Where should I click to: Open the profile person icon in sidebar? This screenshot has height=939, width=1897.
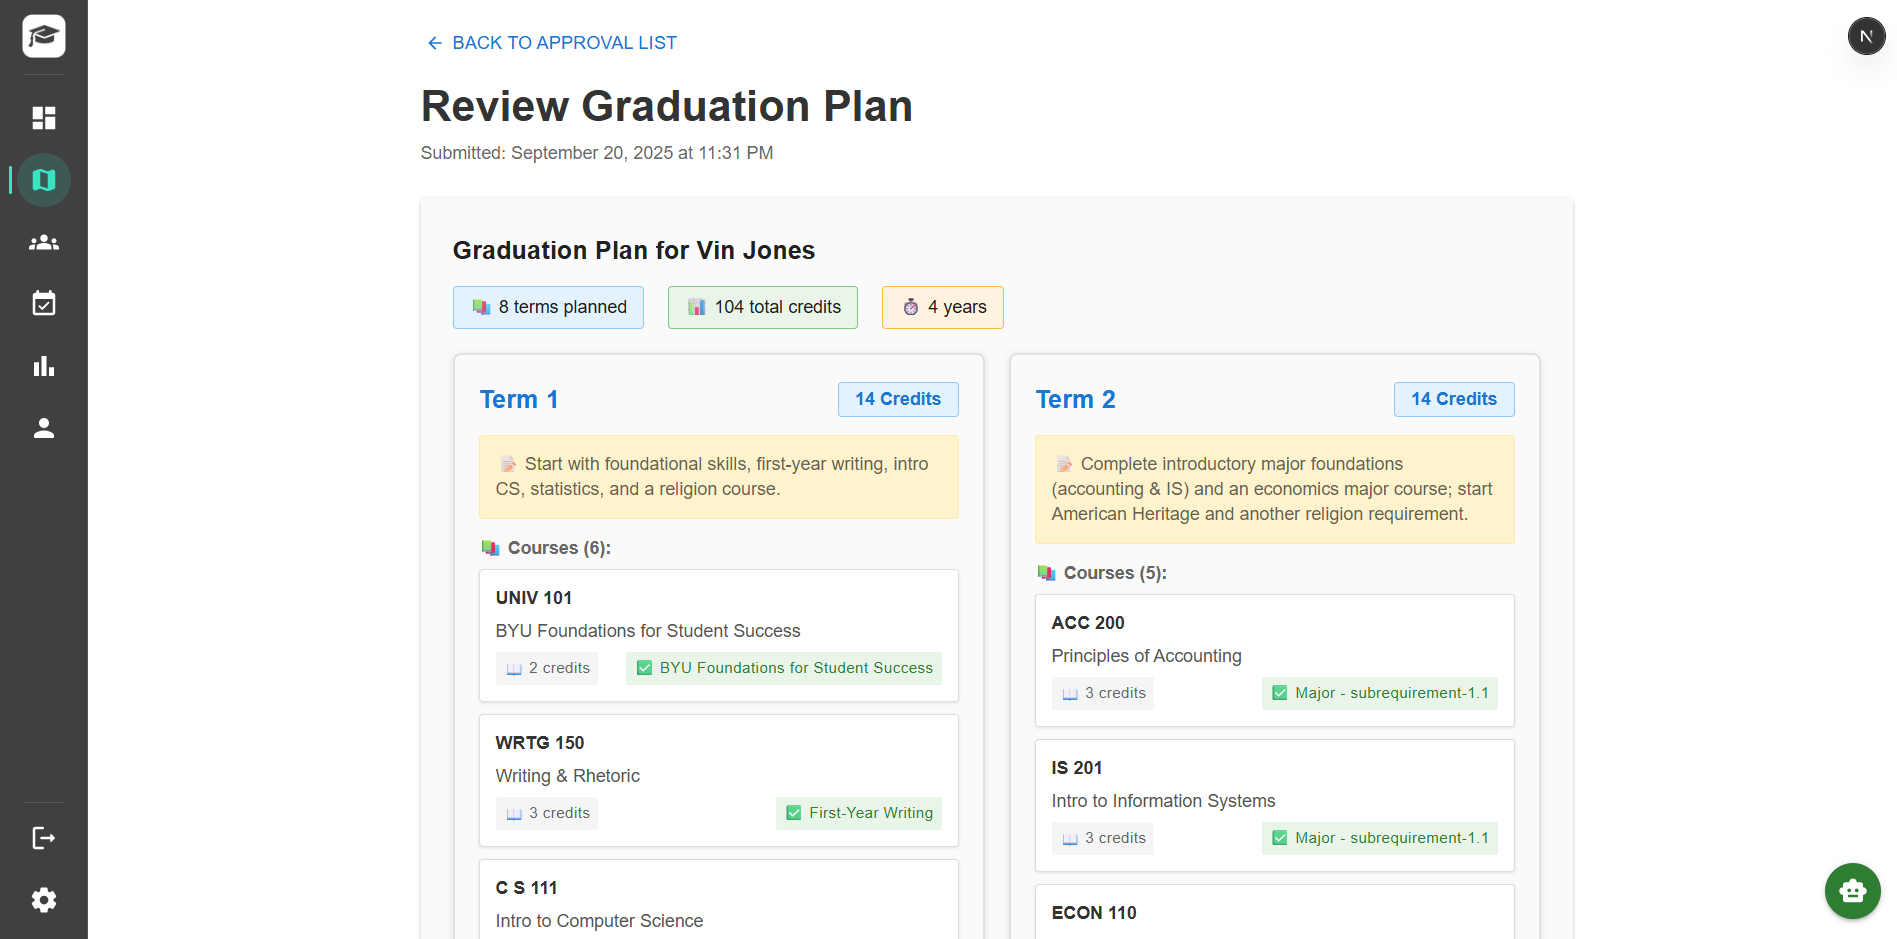click(44, 428)
